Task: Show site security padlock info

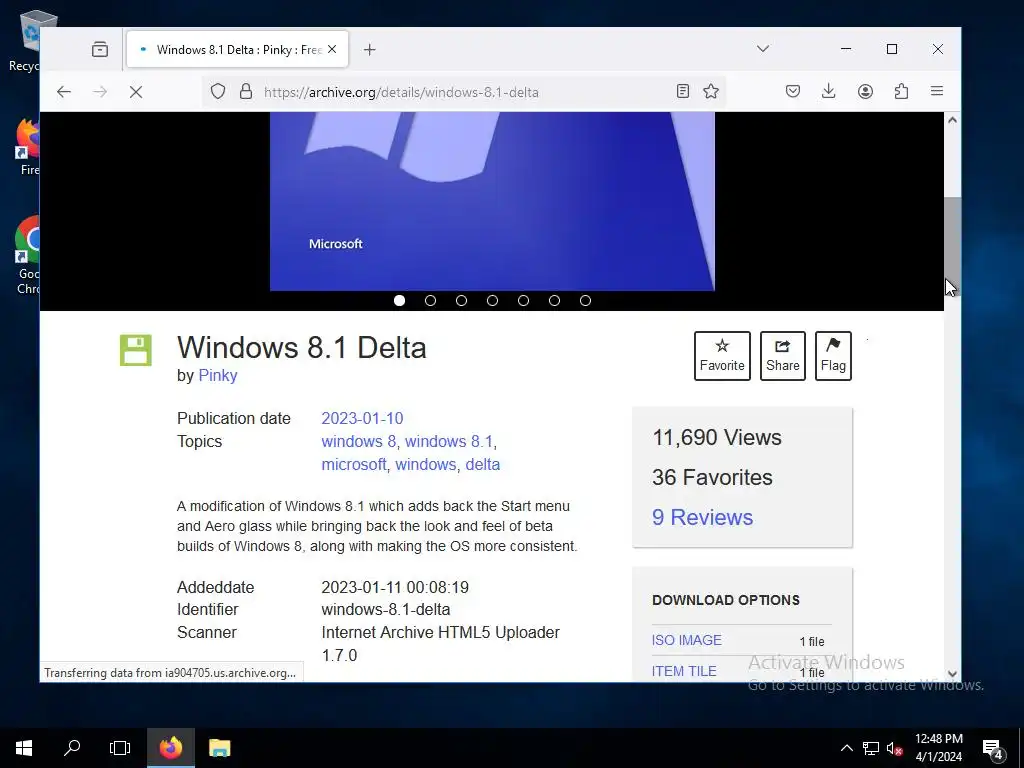Action: [246, 91]
